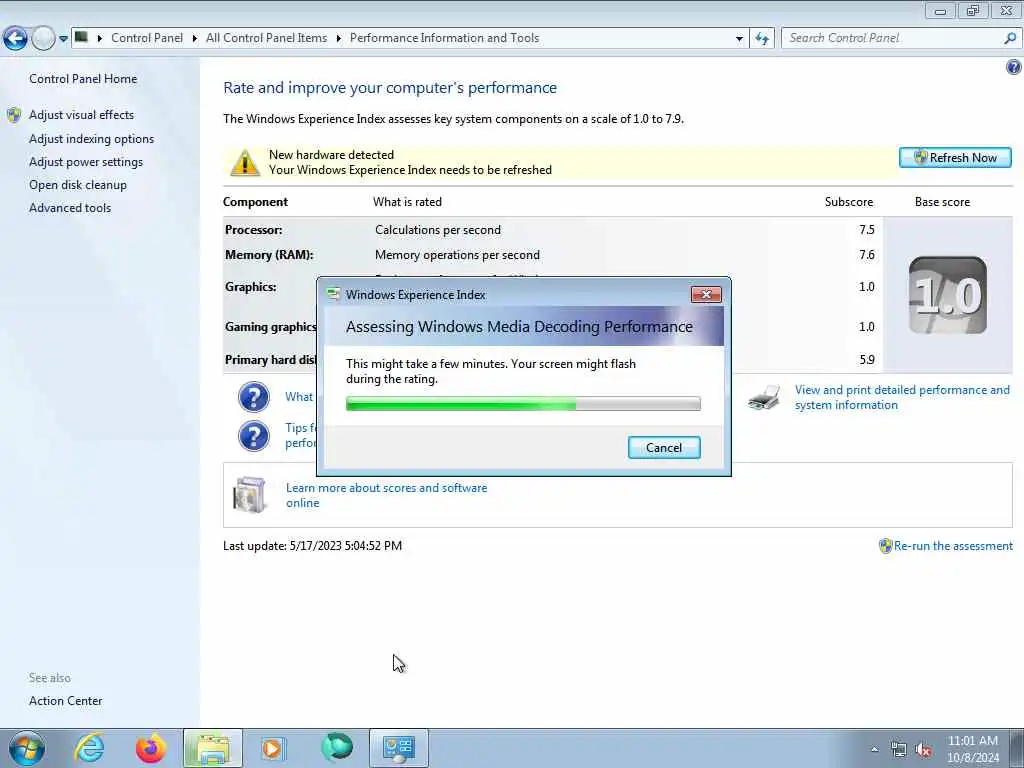
Task: Click the yellow warning triangle icon
Action: [x=245, y=163]
